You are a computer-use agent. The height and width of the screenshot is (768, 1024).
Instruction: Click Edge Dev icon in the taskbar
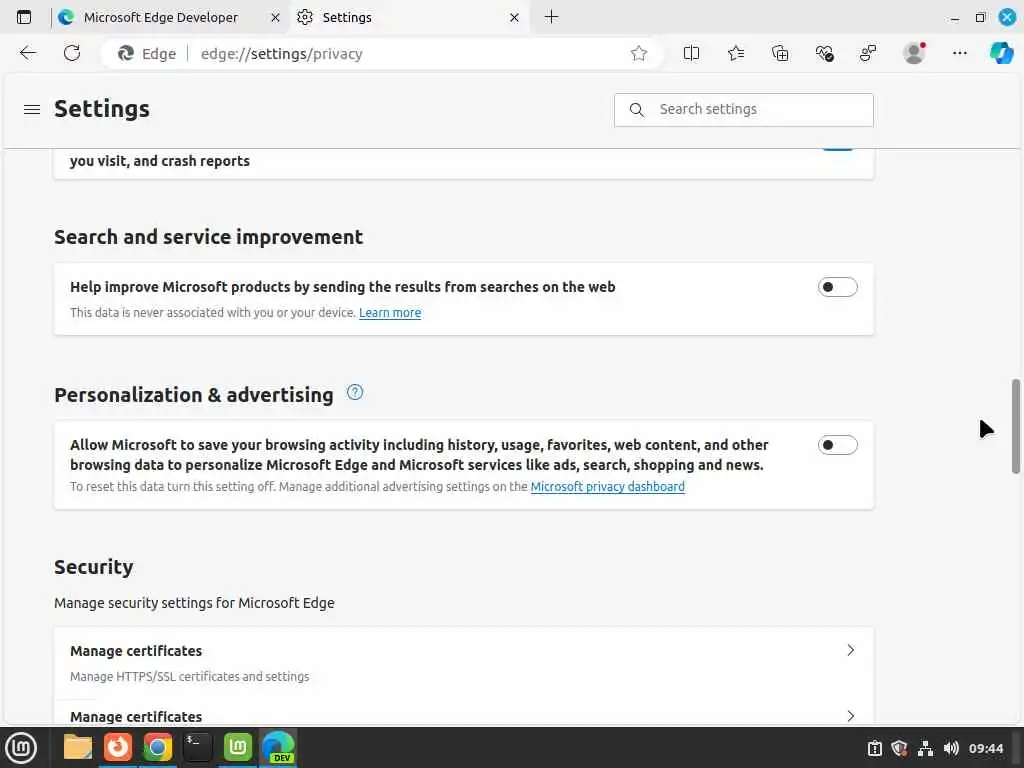click(279, 747)
